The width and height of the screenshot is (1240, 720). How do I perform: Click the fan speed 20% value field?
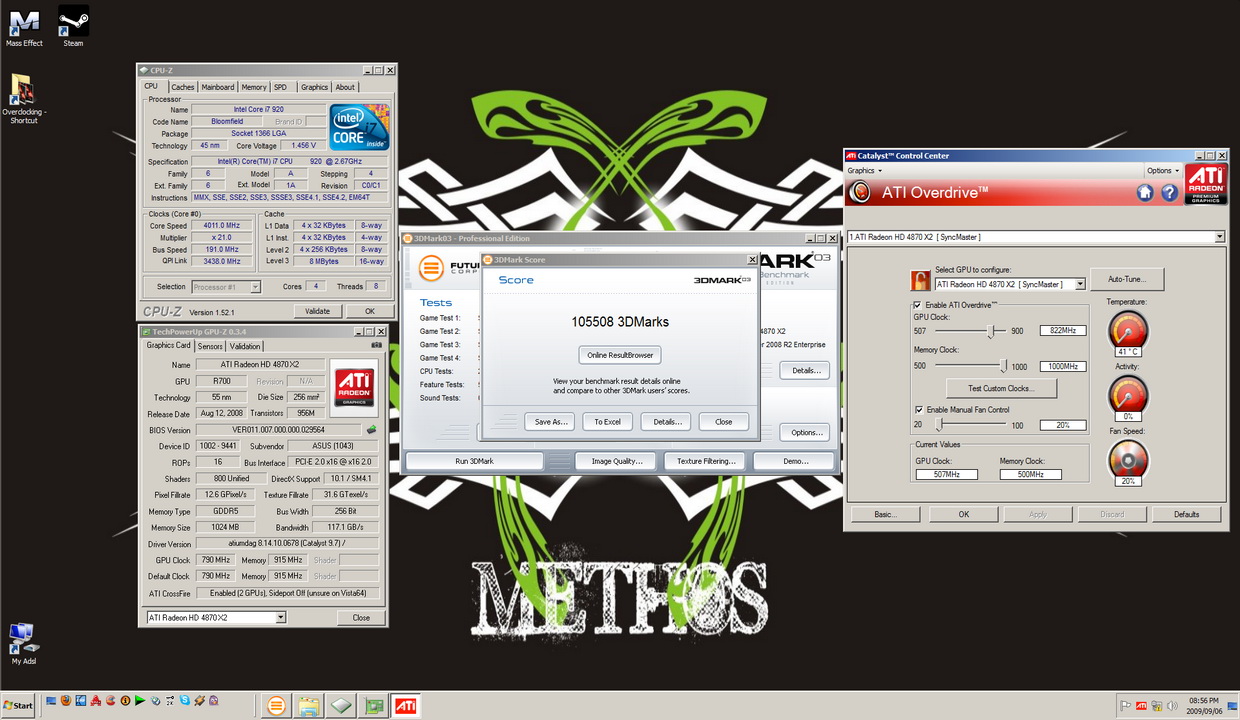click(x=1065, y=425)
